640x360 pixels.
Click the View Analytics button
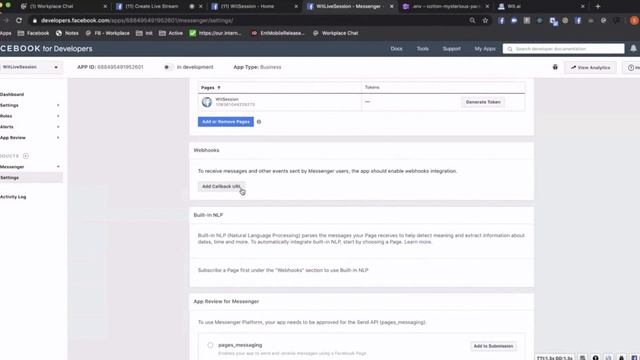pyautogui.click(x=590, y=67)
